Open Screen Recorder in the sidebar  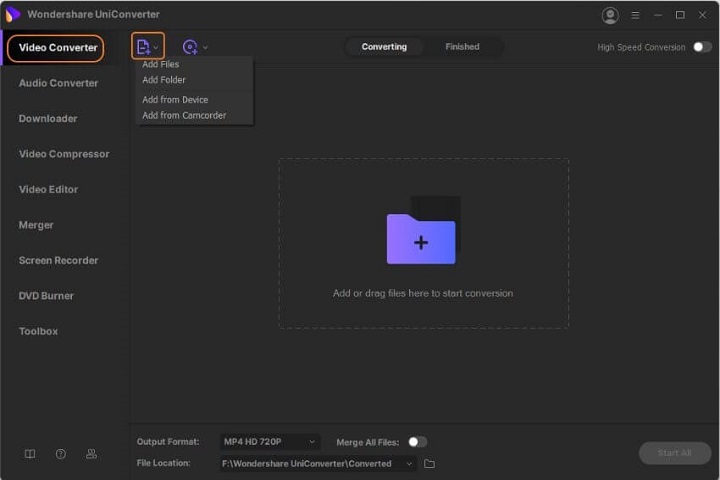point(59,260)
